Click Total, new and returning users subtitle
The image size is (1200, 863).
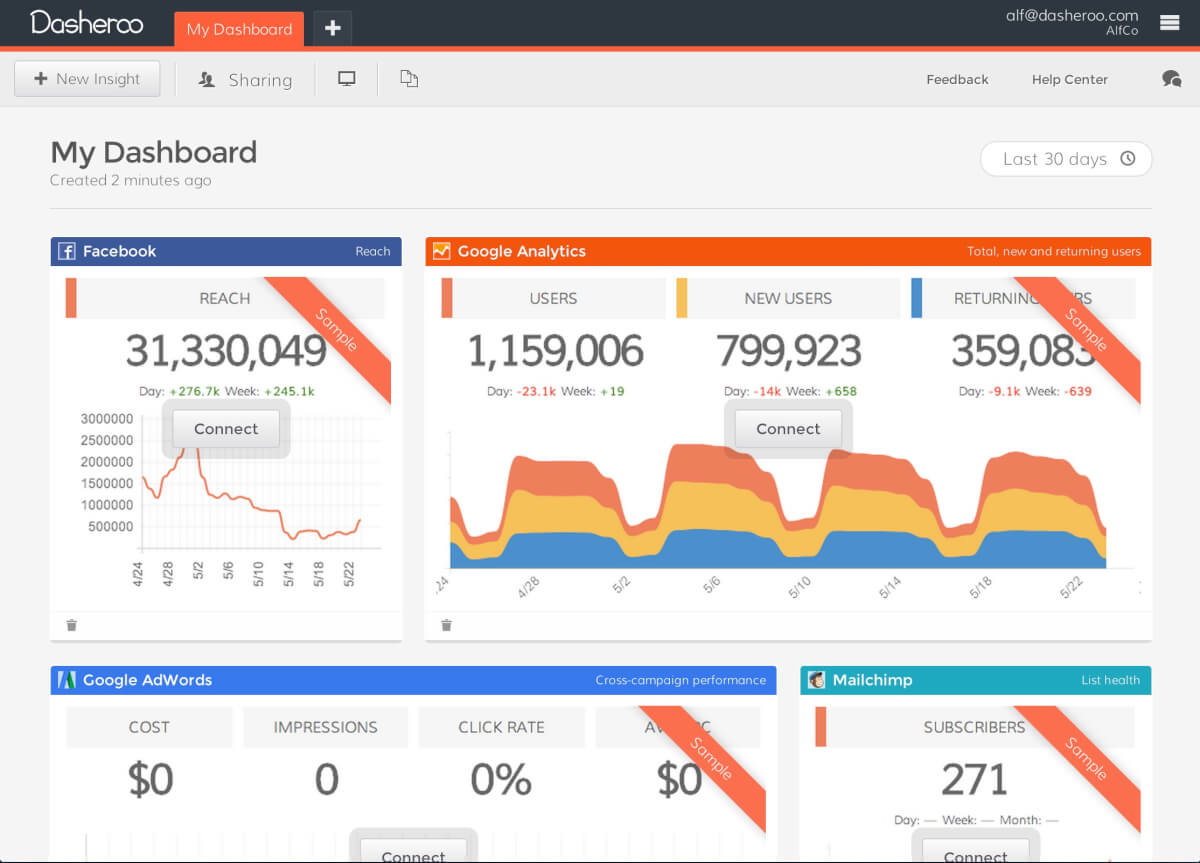1054,252
